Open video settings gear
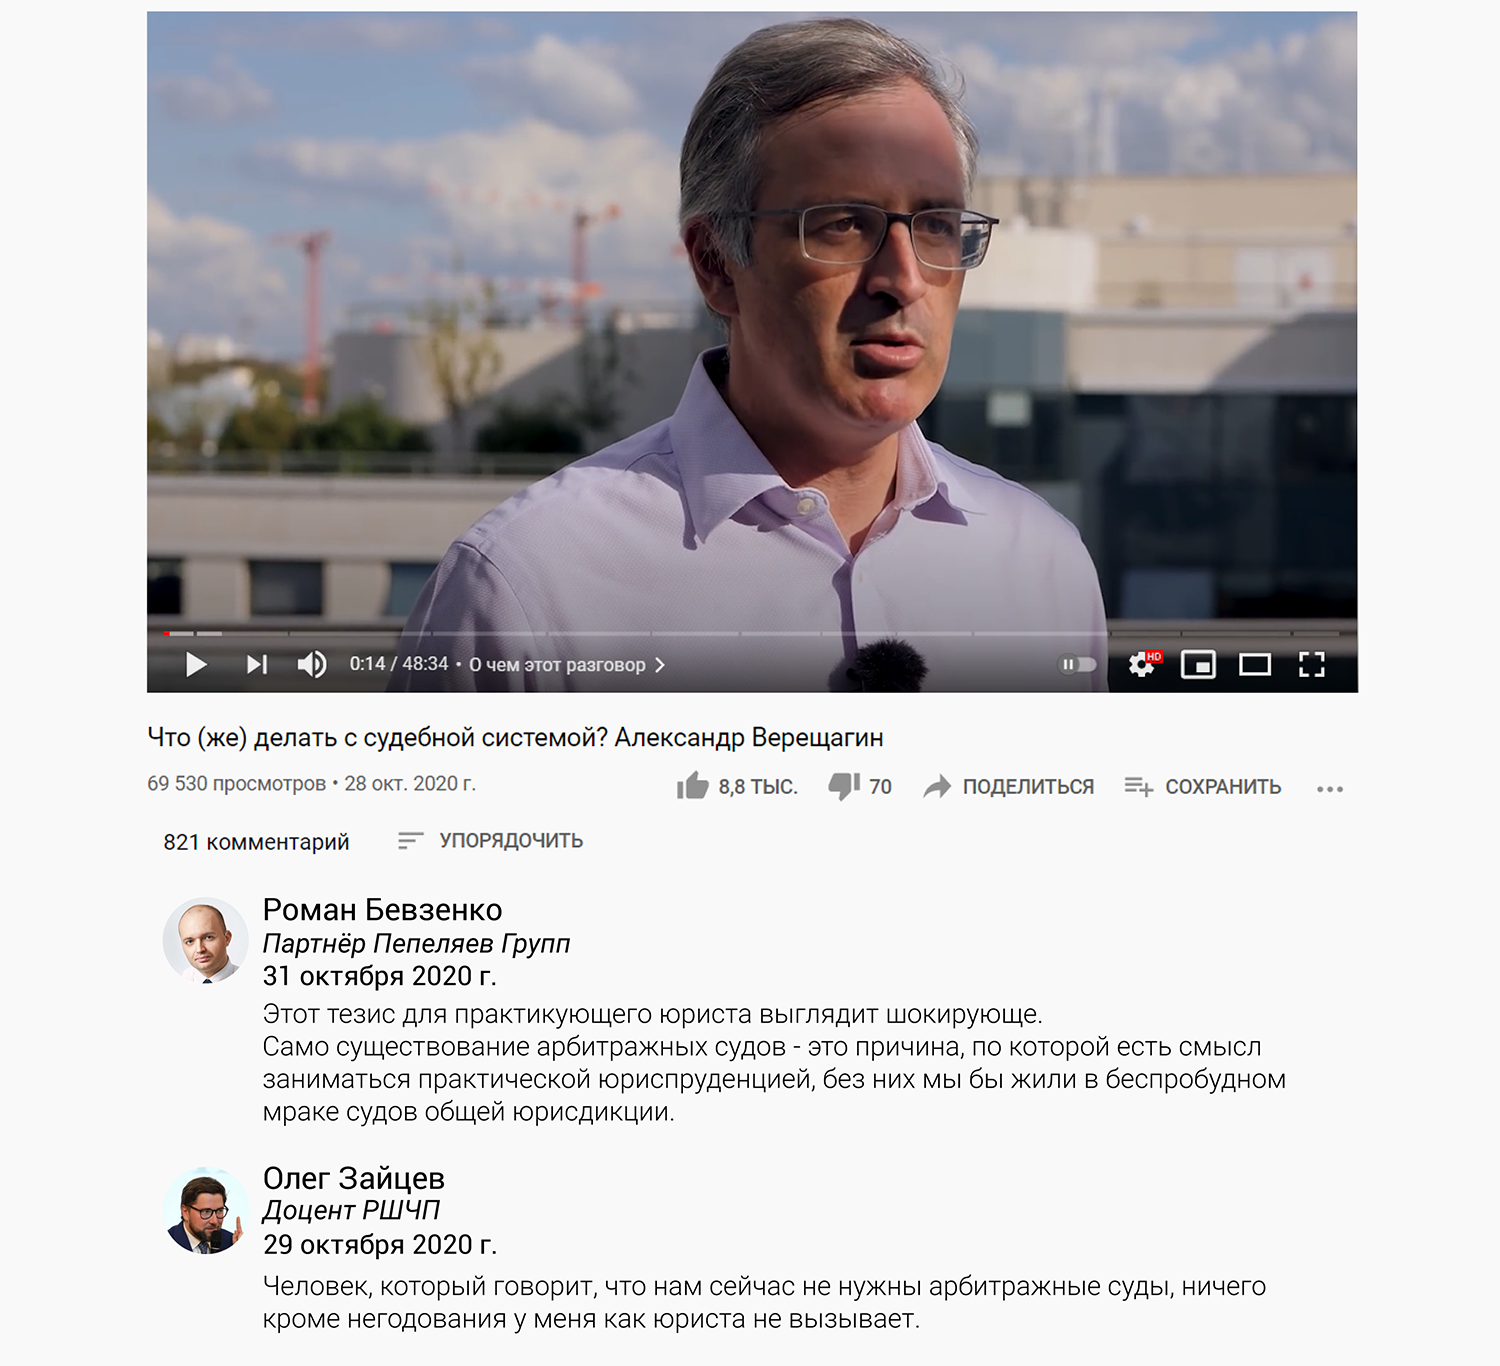Screen dimensions: 1500x1366 1143,665
